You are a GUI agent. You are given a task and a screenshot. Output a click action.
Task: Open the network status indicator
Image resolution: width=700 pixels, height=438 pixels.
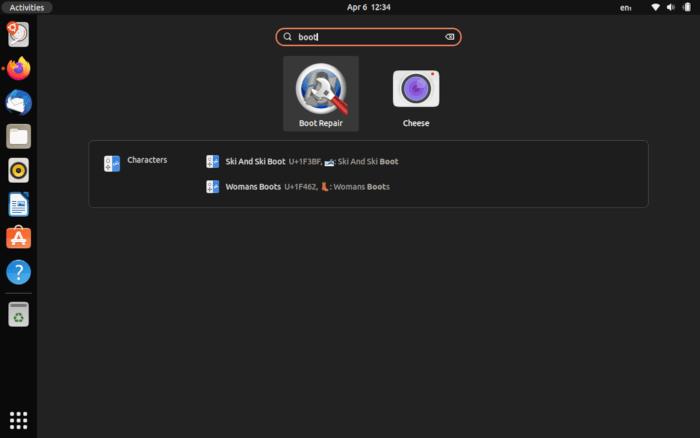pyautogui.click(x=655, y=7)
